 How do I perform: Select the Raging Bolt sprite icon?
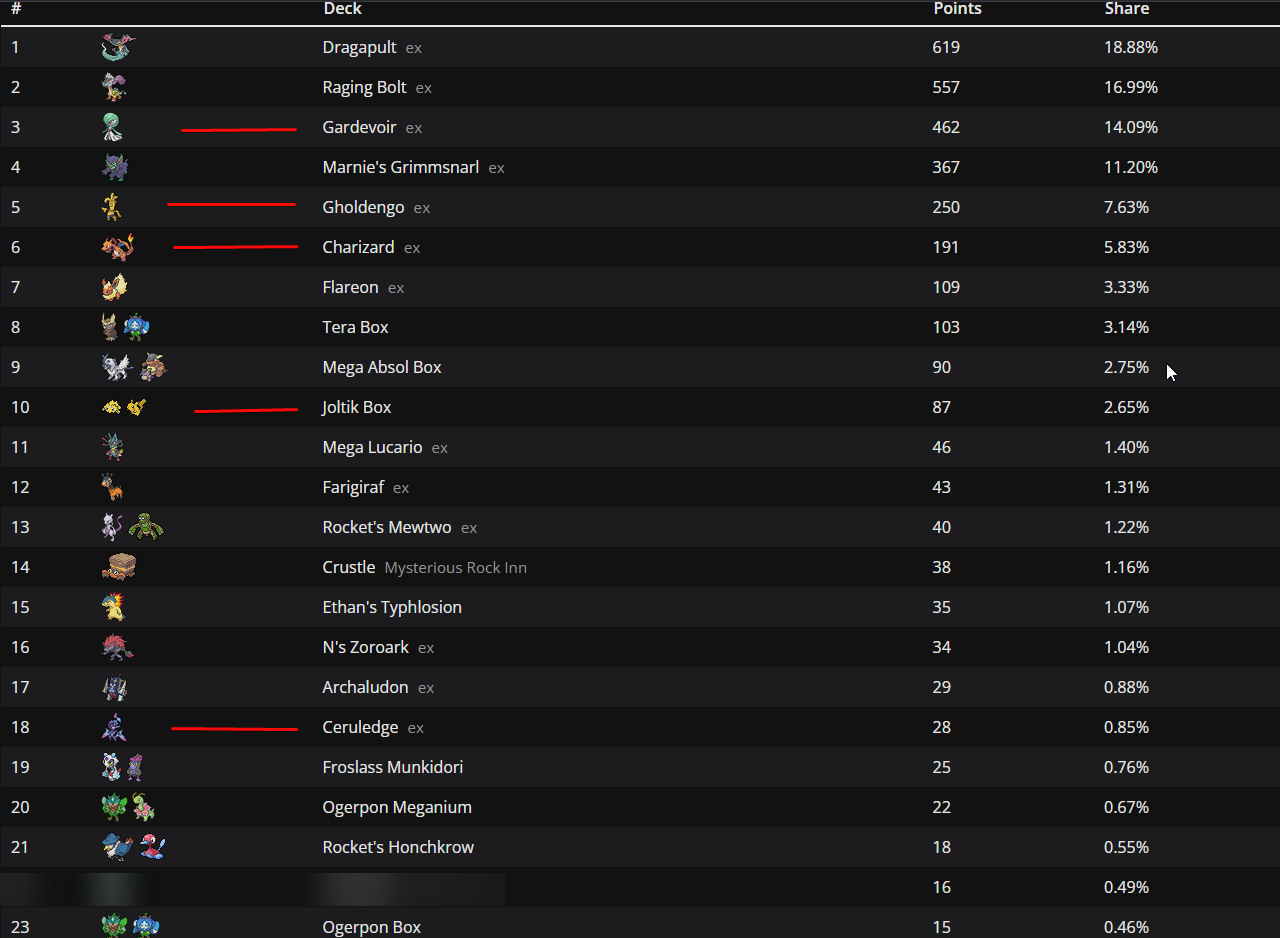point(114,87)
